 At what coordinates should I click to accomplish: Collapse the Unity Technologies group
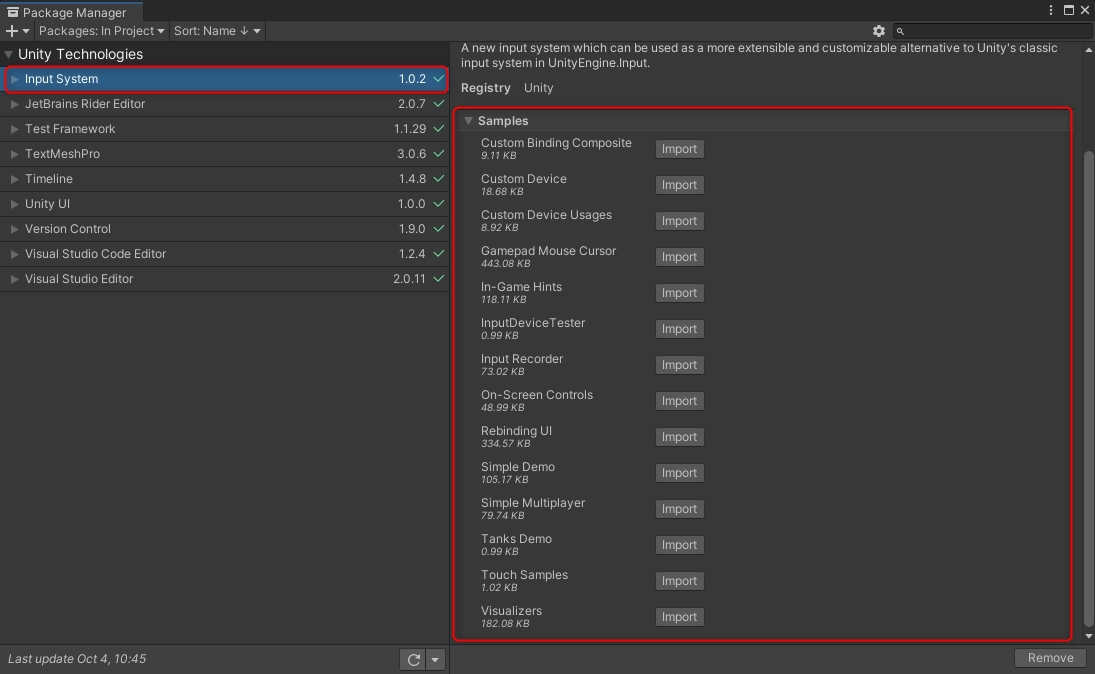(8, 54)
